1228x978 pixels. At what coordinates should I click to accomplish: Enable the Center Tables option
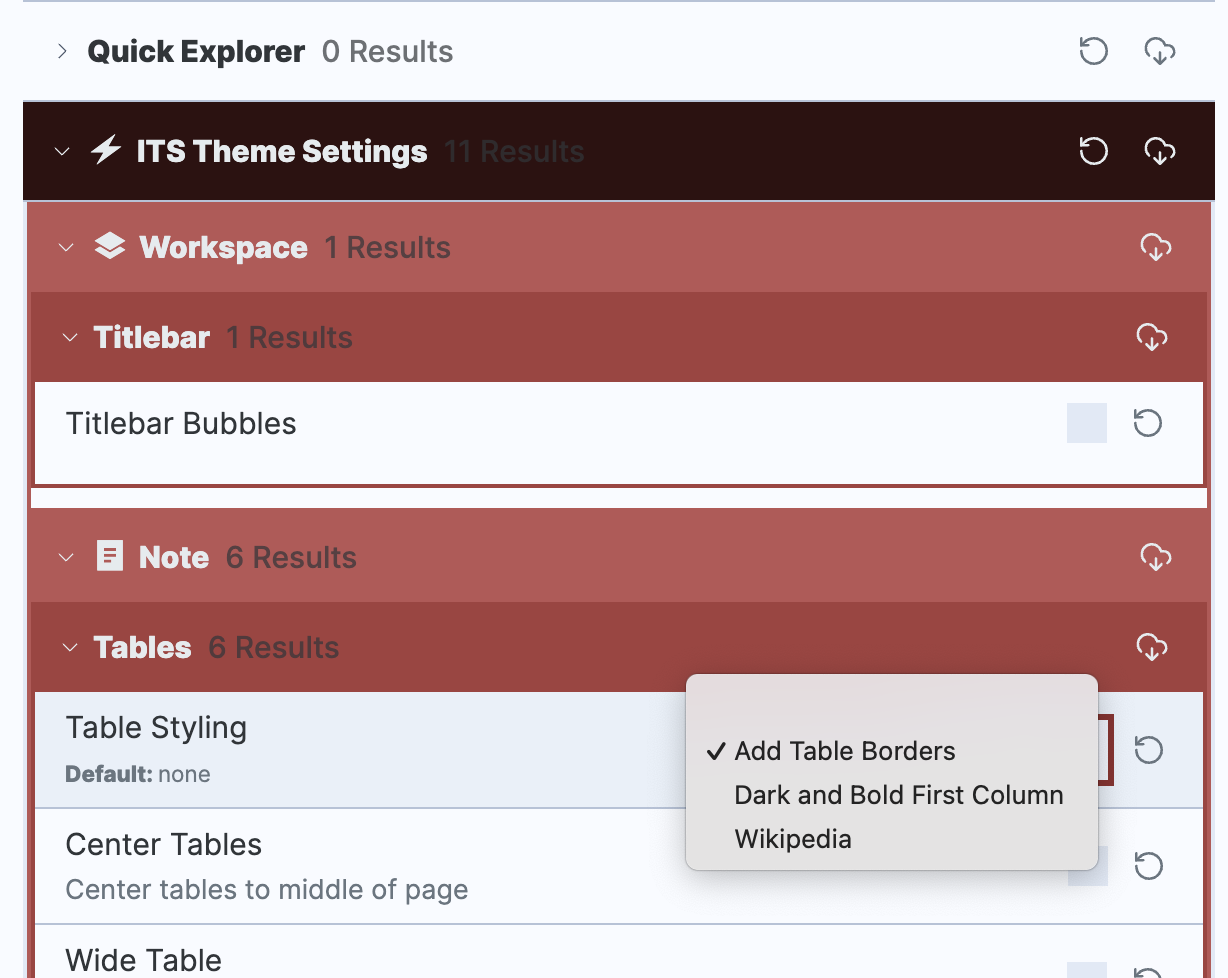1086,866
